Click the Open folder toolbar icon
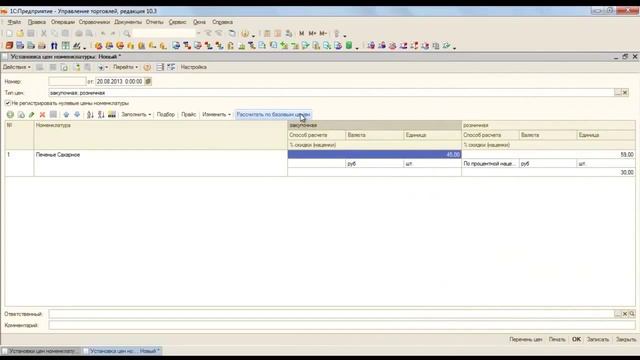This screenshot has width=640, height=360. click(20, 33)
